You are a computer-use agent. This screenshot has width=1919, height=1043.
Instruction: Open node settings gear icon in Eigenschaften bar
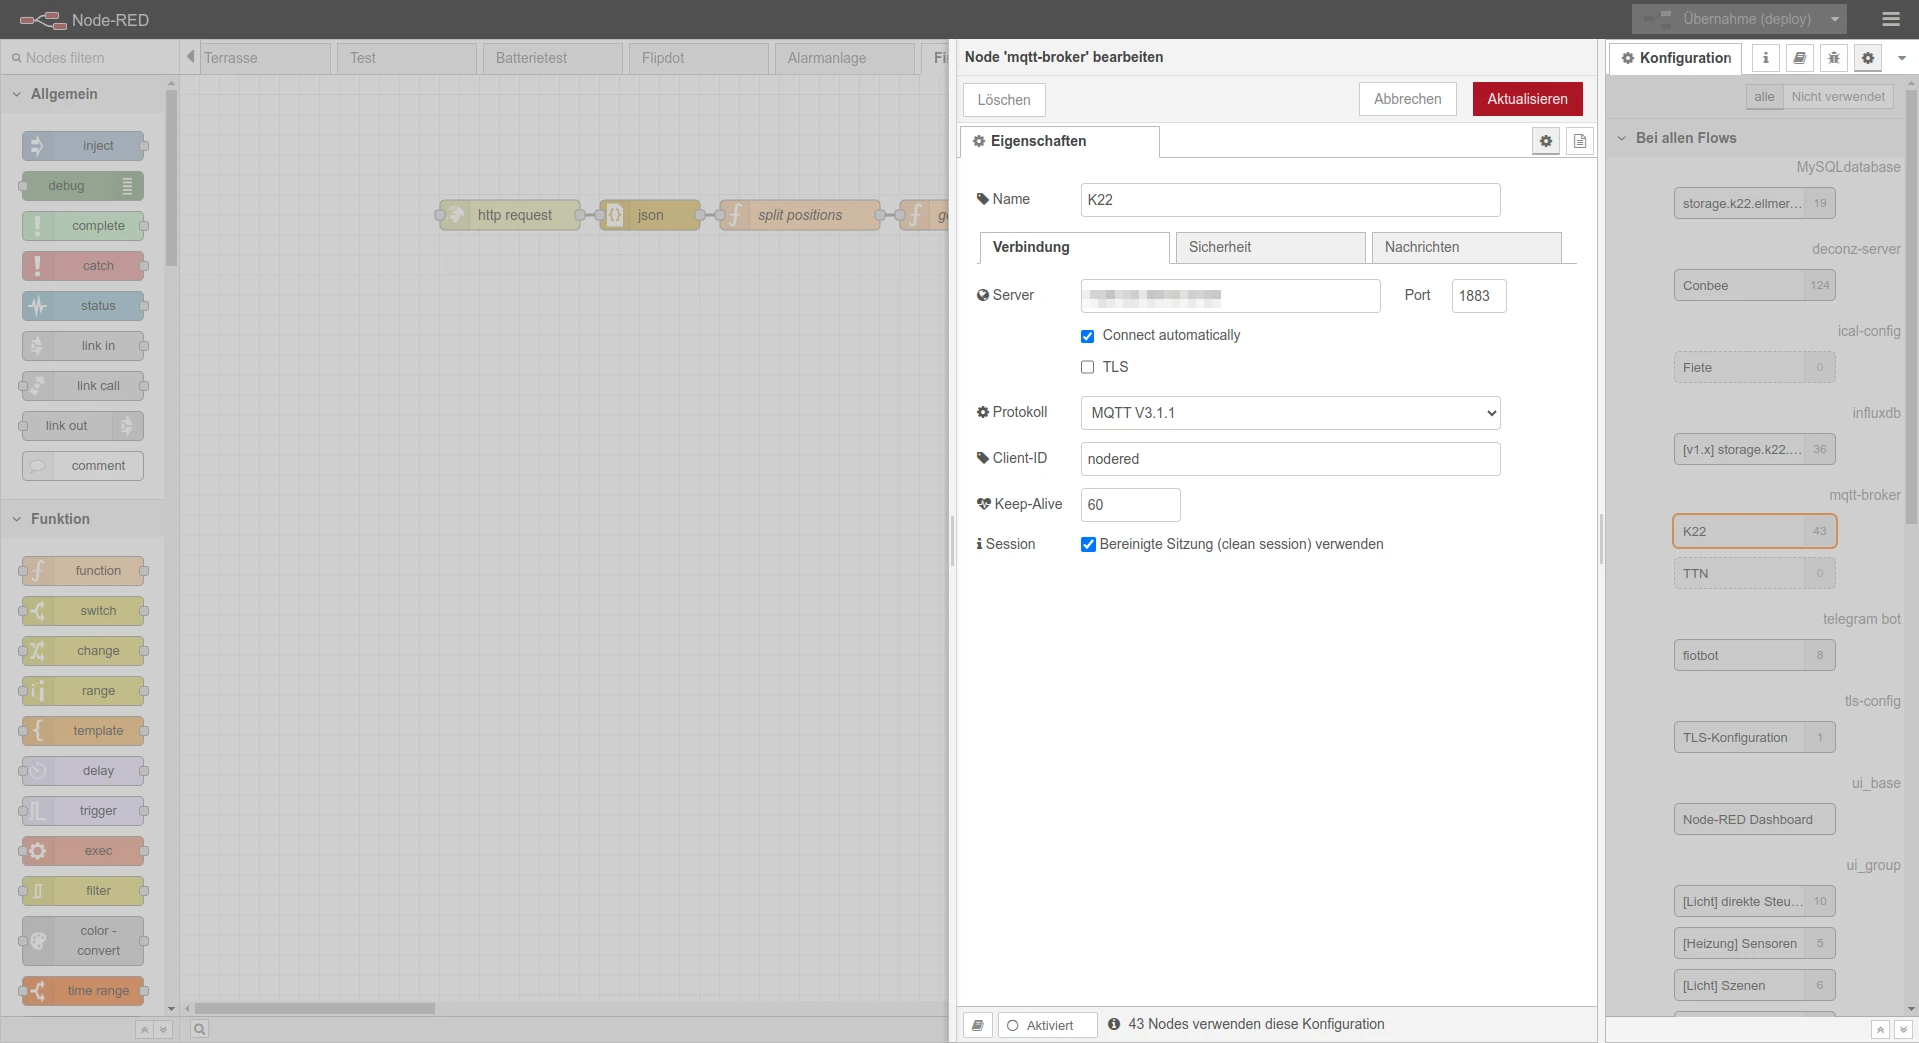point(1546,141)
